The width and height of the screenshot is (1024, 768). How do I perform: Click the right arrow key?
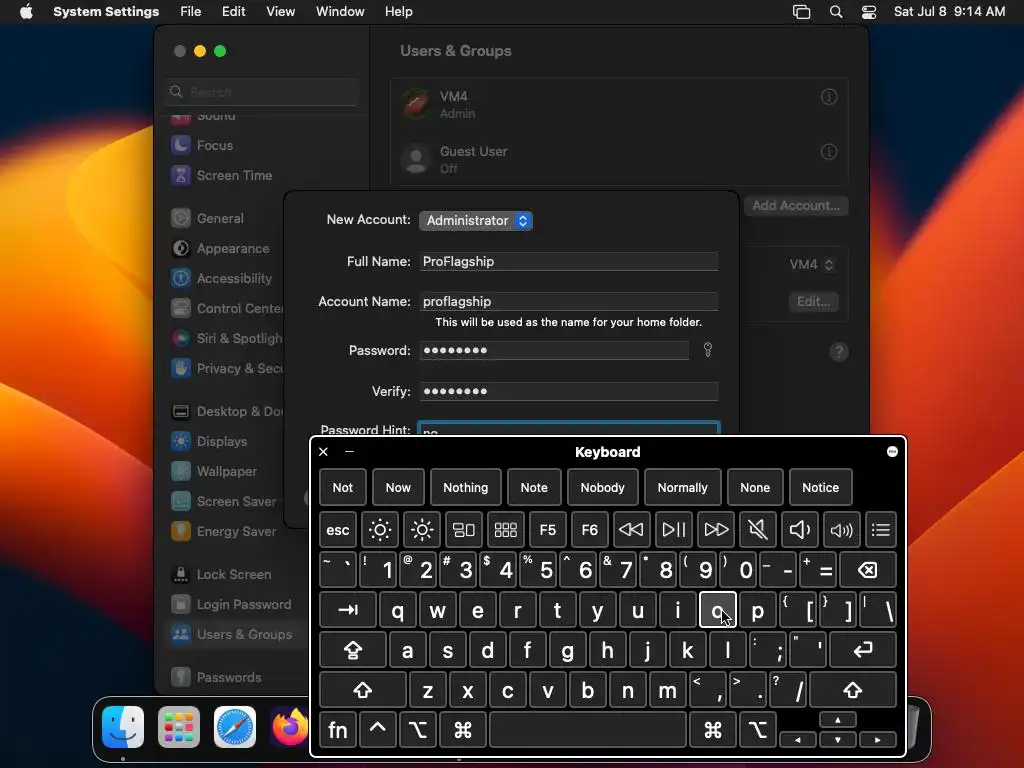[878, 740]
